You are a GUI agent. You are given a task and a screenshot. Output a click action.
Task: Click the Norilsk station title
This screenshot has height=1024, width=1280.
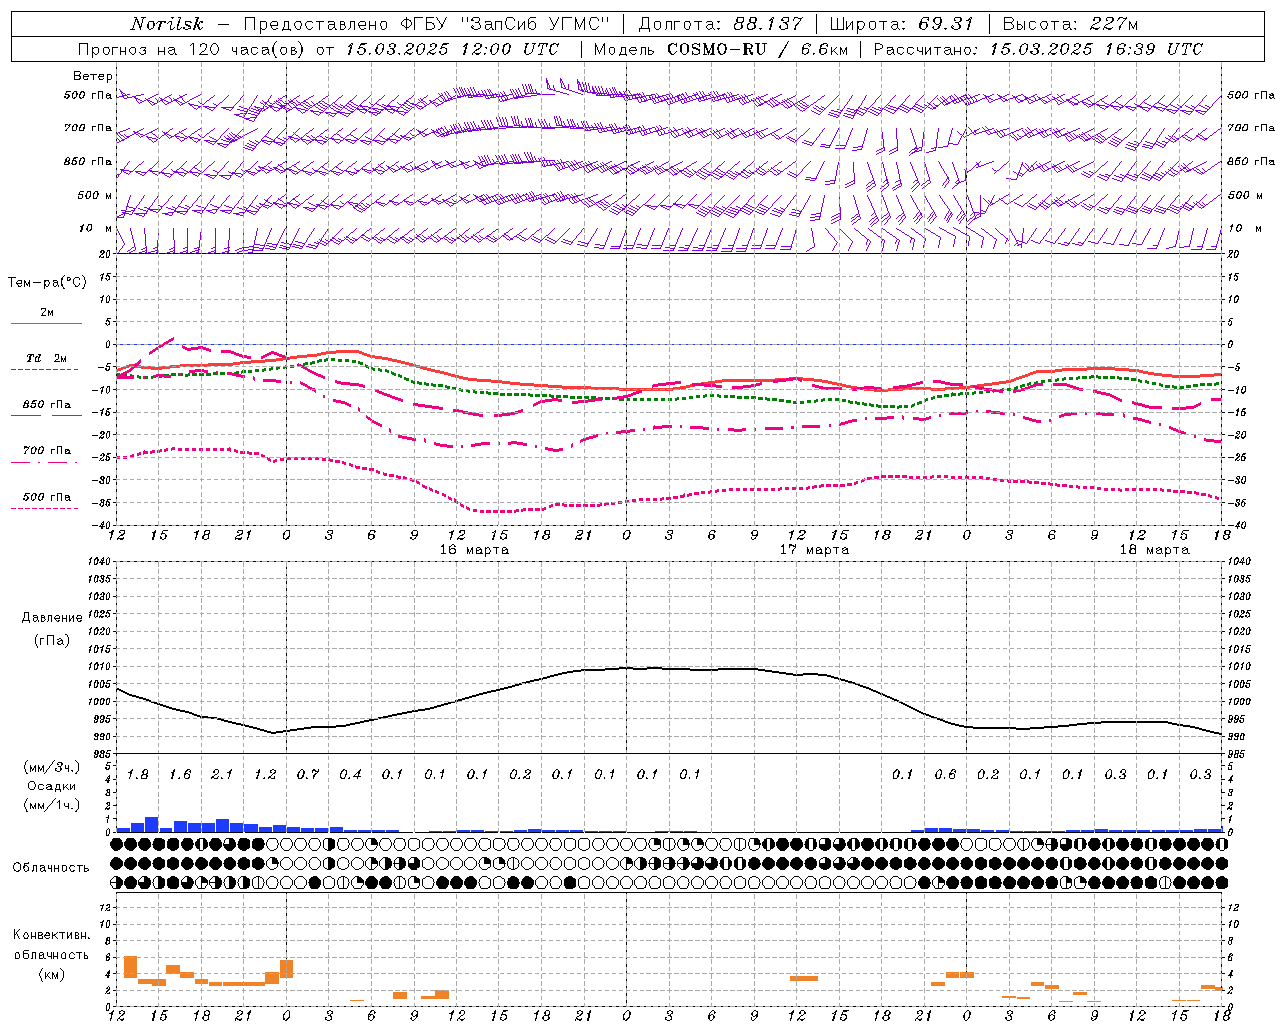click(x=167, y=24)
